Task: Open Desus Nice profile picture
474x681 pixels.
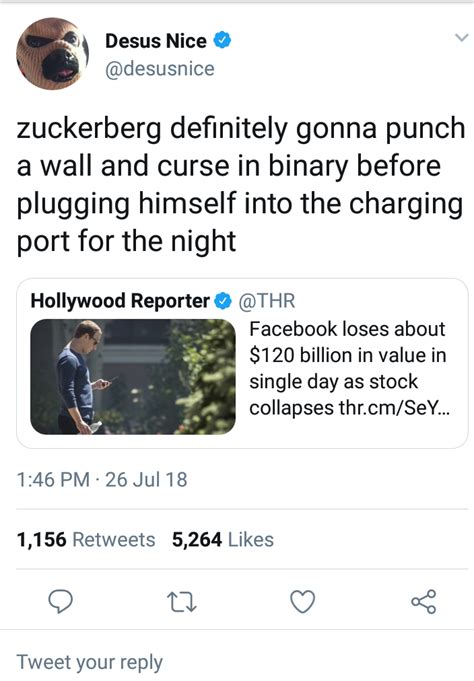Action: tap(53, 53)
